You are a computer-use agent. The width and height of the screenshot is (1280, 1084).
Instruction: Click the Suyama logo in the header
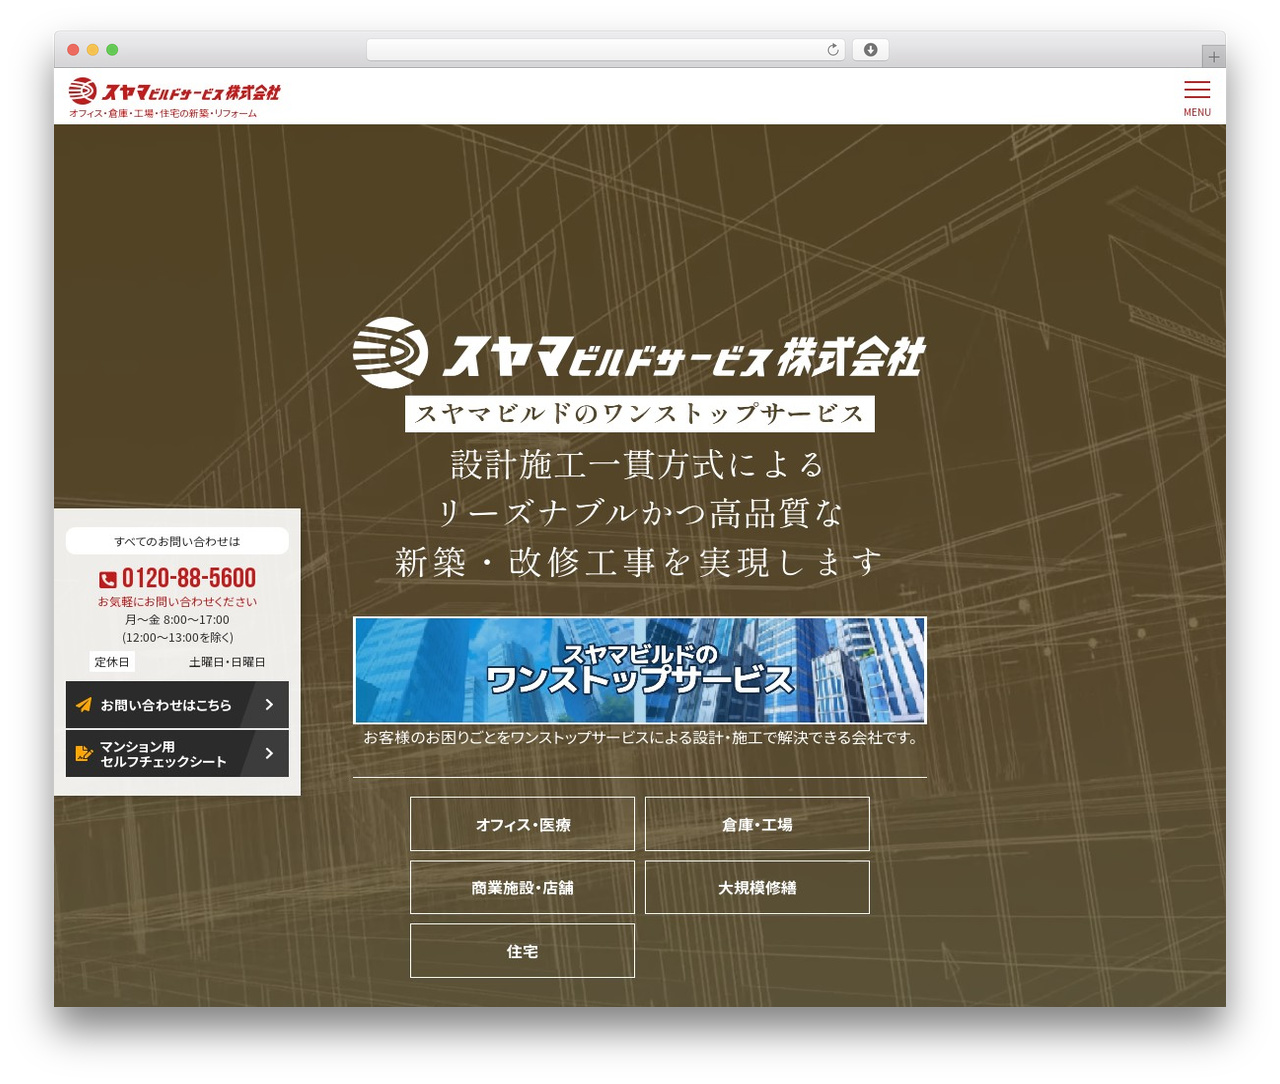[174, 92]
